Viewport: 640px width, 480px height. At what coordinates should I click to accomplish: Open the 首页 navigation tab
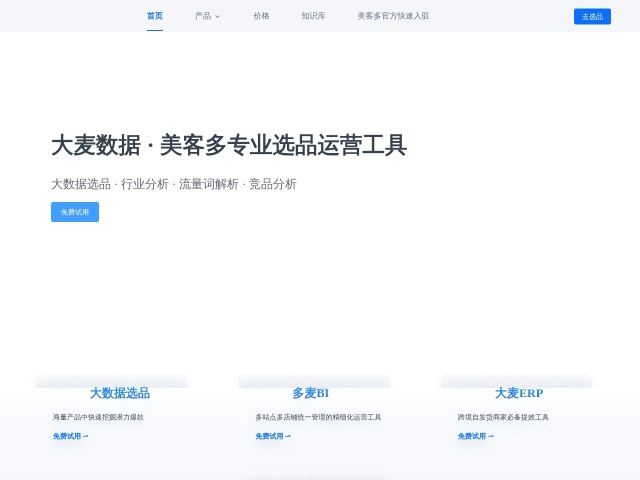coord(155,16)
